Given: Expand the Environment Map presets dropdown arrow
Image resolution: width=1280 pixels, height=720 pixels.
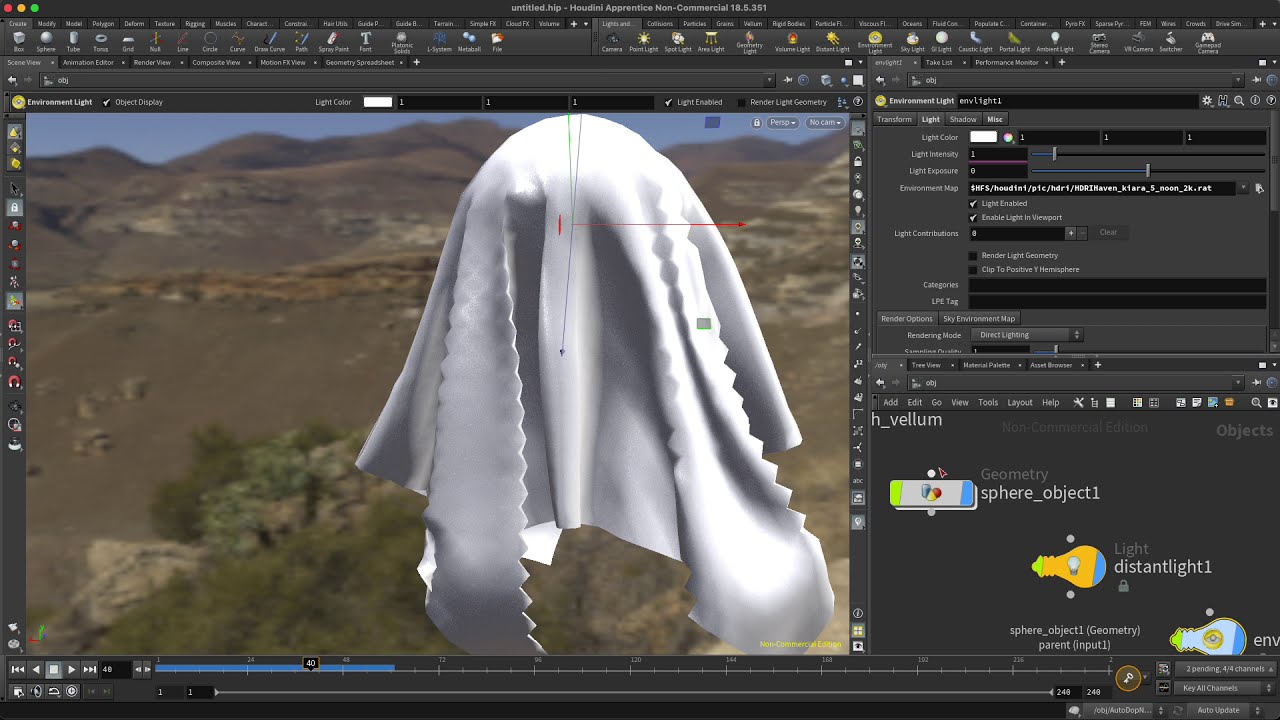Looking at the screenshot, I should (x=1243, y=188).
